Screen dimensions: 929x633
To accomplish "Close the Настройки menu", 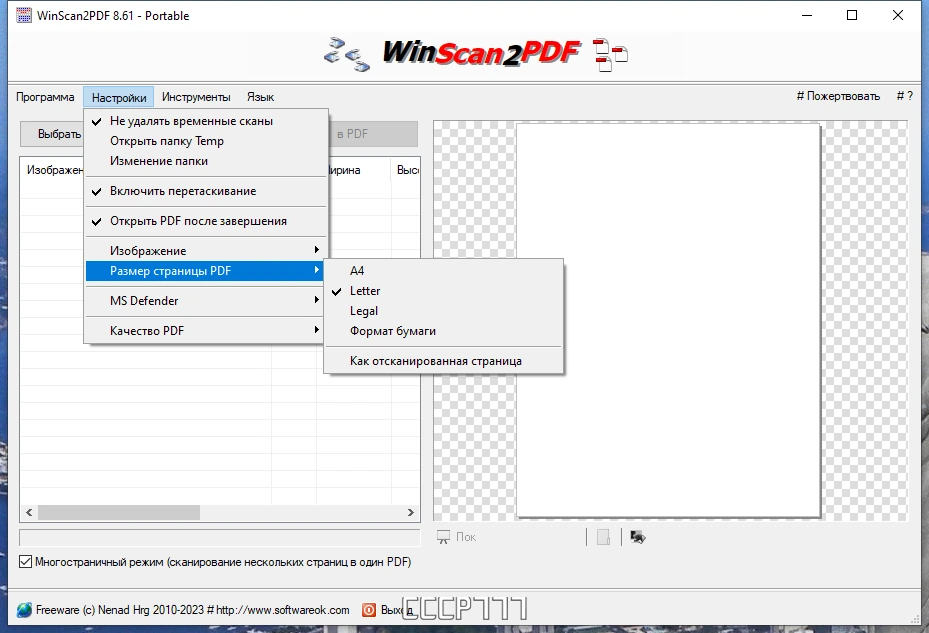I will coord(118,97).
